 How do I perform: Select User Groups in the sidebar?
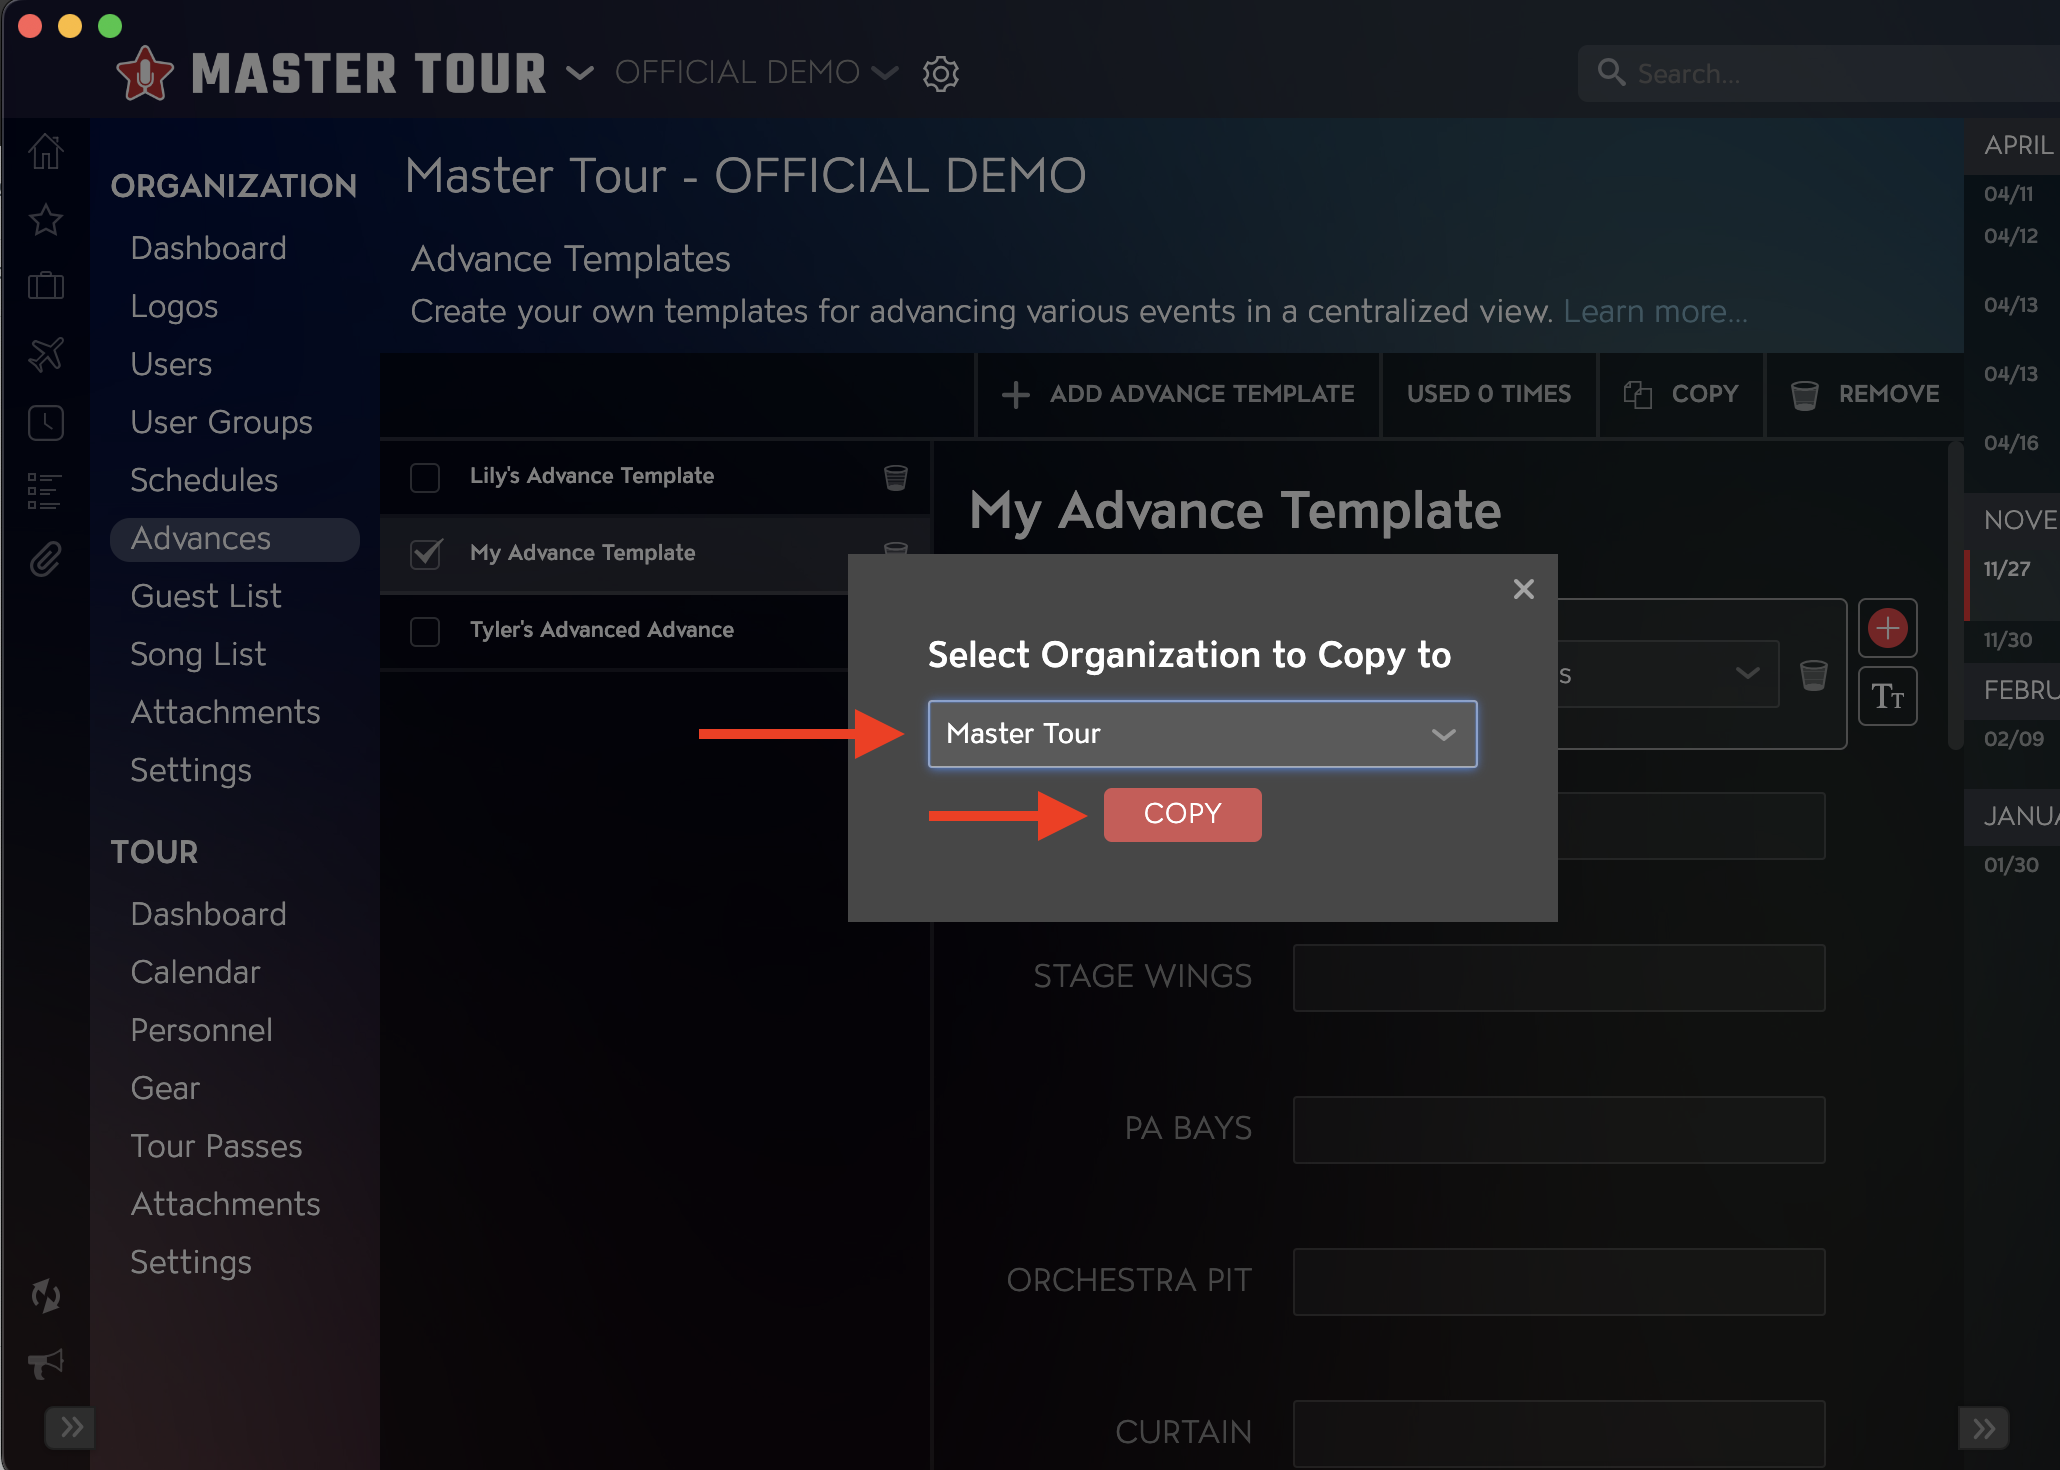pyautogui.click(x=221, y=422)
